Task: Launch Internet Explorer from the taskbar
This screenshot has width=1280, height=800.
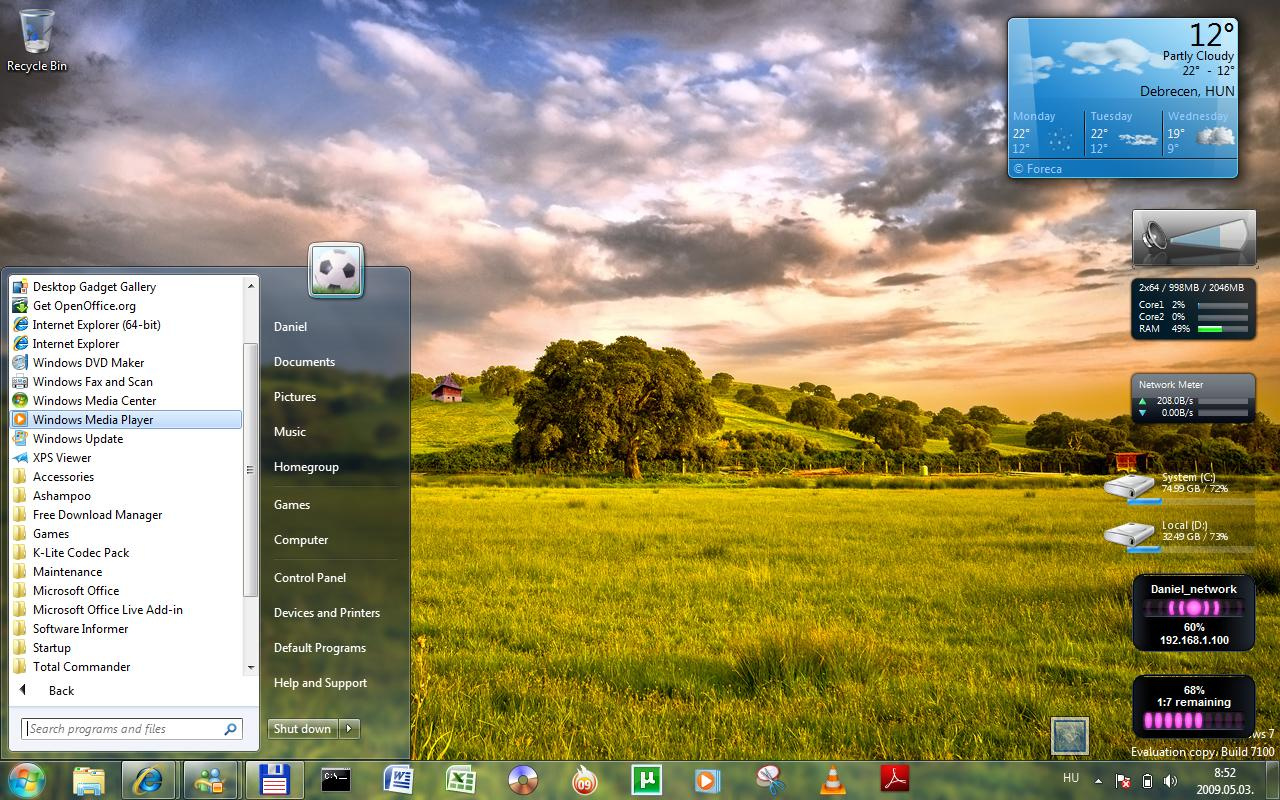Action: click(149, 780)
